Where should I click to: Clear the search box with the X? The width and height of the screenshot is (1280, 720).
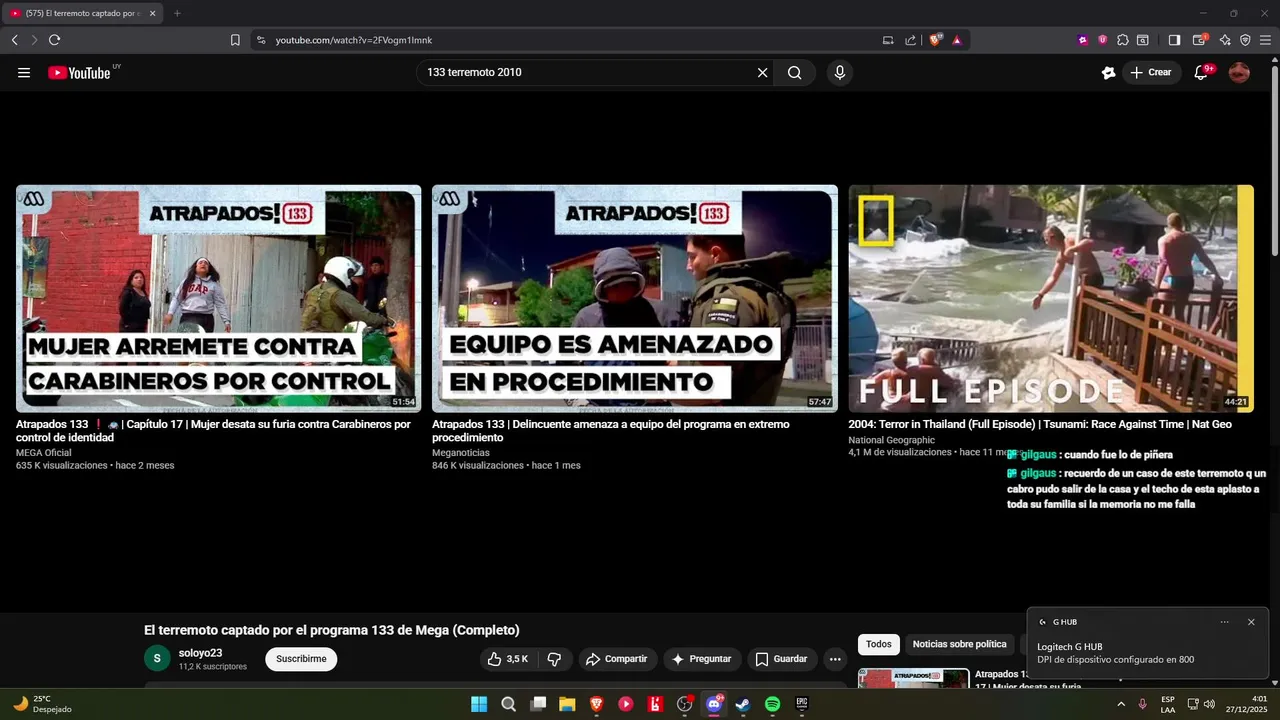click(762, 72)
